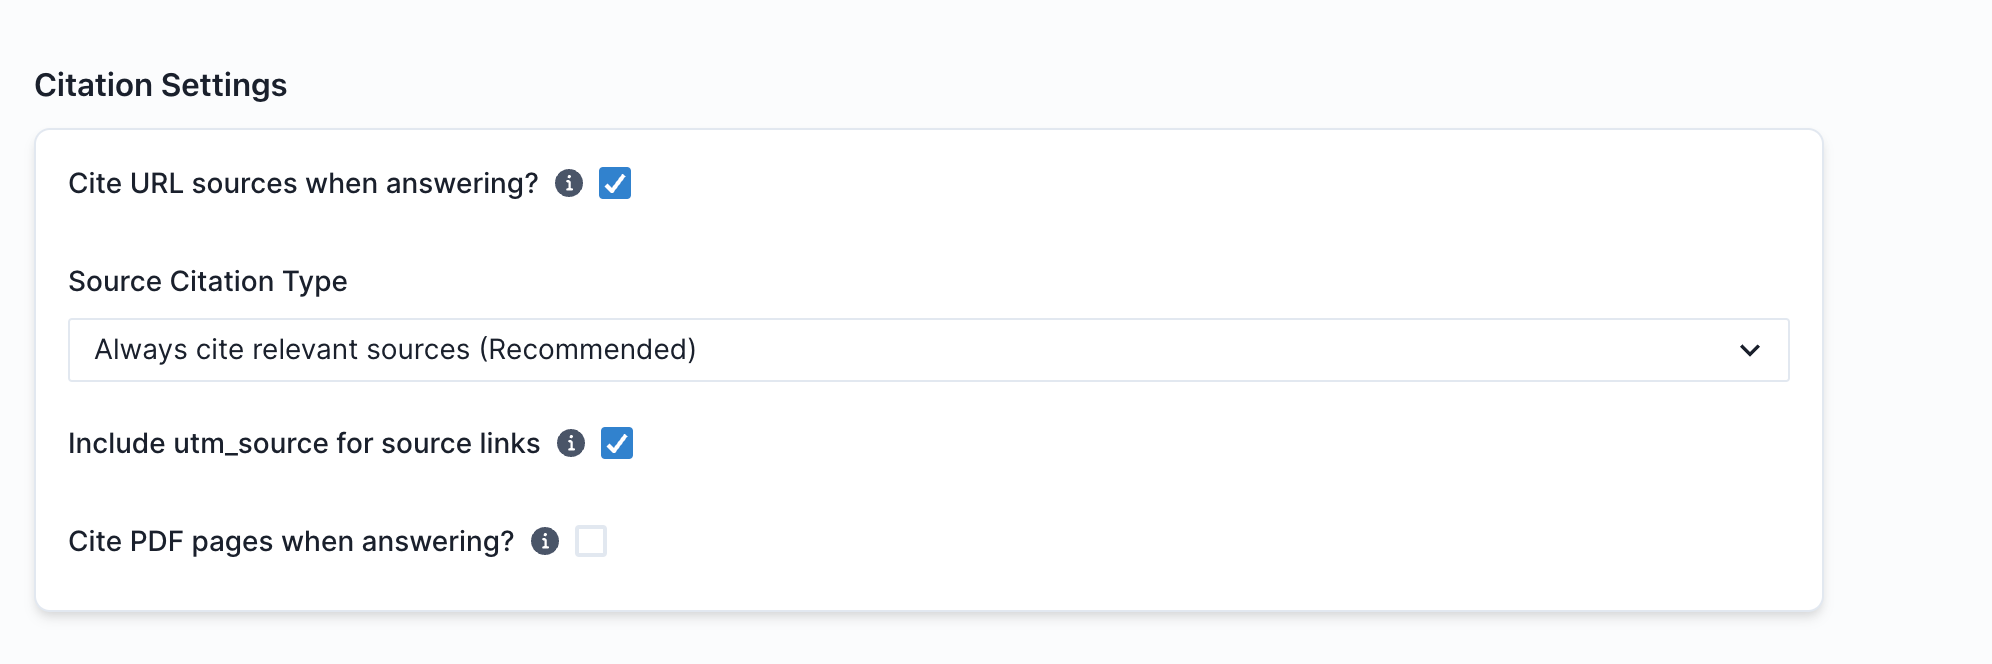Show tooltip about citing URL sources
This screenshot has width=1992, height=664.
(569, 183)
